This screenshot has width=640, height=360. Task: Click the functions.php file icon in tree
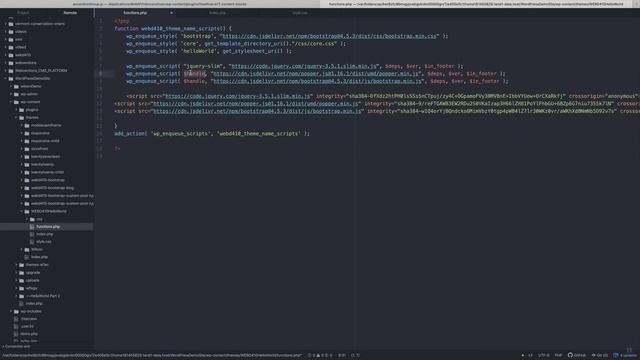point(32,227)
